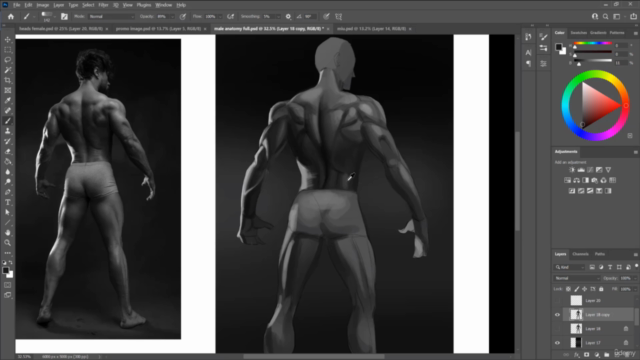Viewport: 640px width, 360px height.
Task: Add a Brightness/Contrast adjustment
Action: tap(572, 170)
